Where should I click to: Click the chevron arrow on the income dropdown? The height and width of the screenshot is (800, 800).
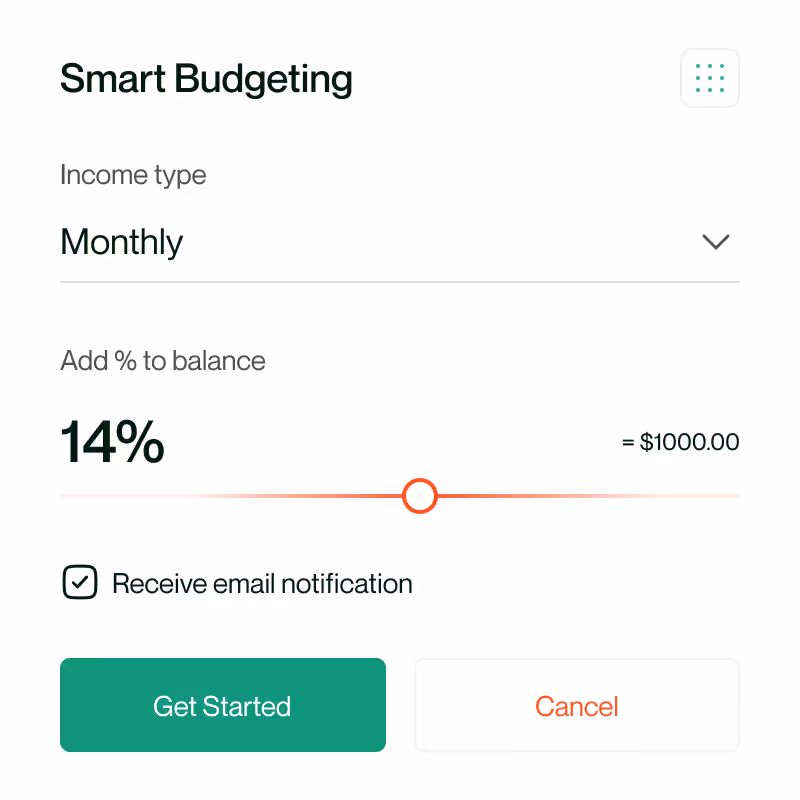click(x=716, y=242)
